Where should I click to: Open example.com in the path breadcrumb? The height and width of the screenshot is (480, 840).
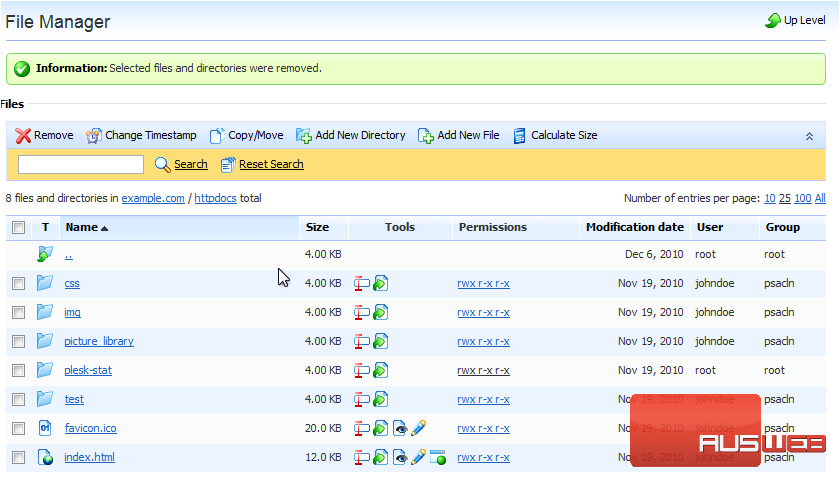[153, 198]
